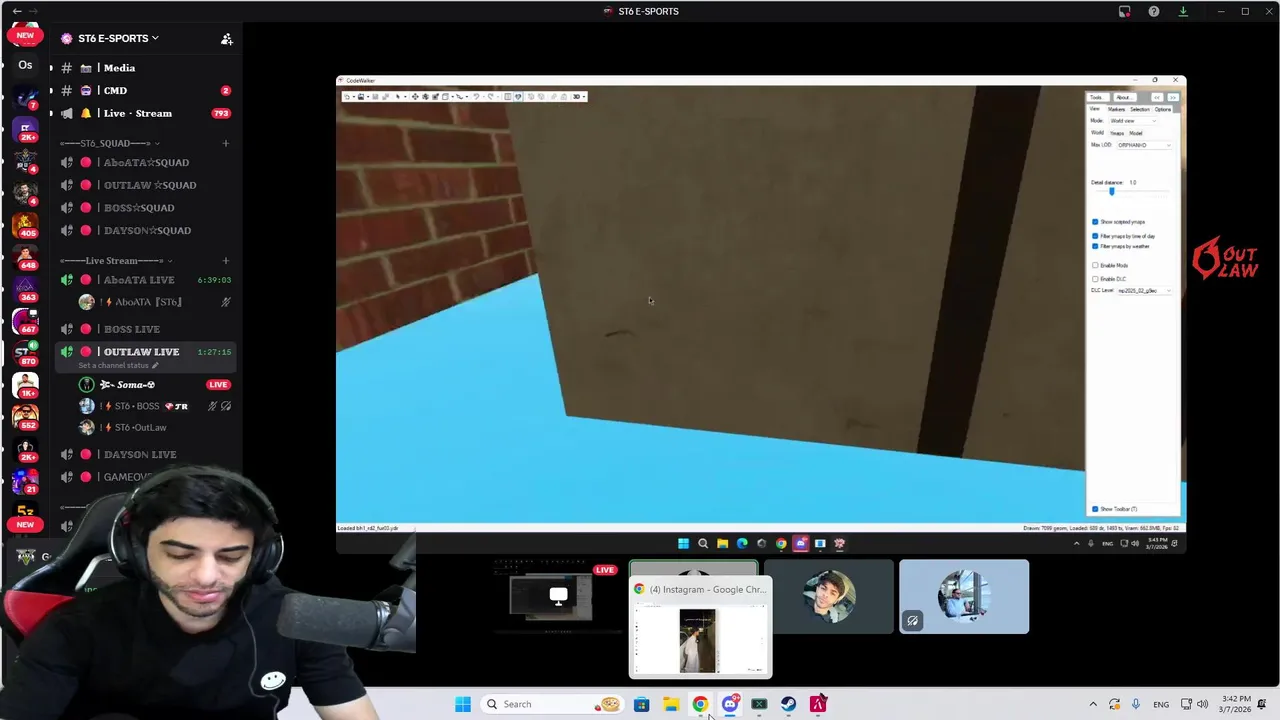1280x720 pixels.
Task: Click the red LIVE badge beside Soma
Action: pyautogui.click(x=218, y=385)
